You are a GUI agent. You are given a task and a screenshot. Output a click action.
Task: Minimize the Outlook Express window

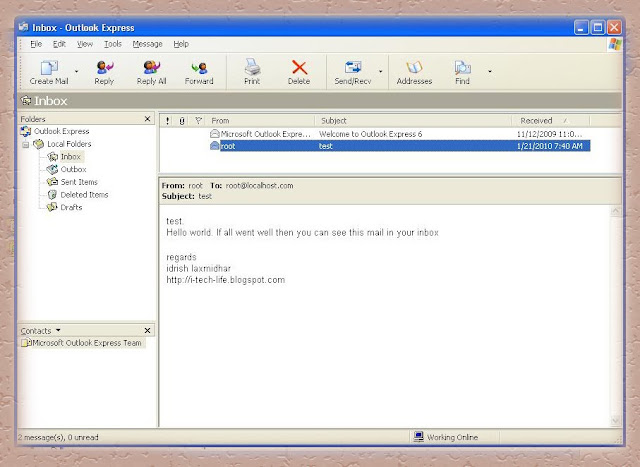coord(581,28)
